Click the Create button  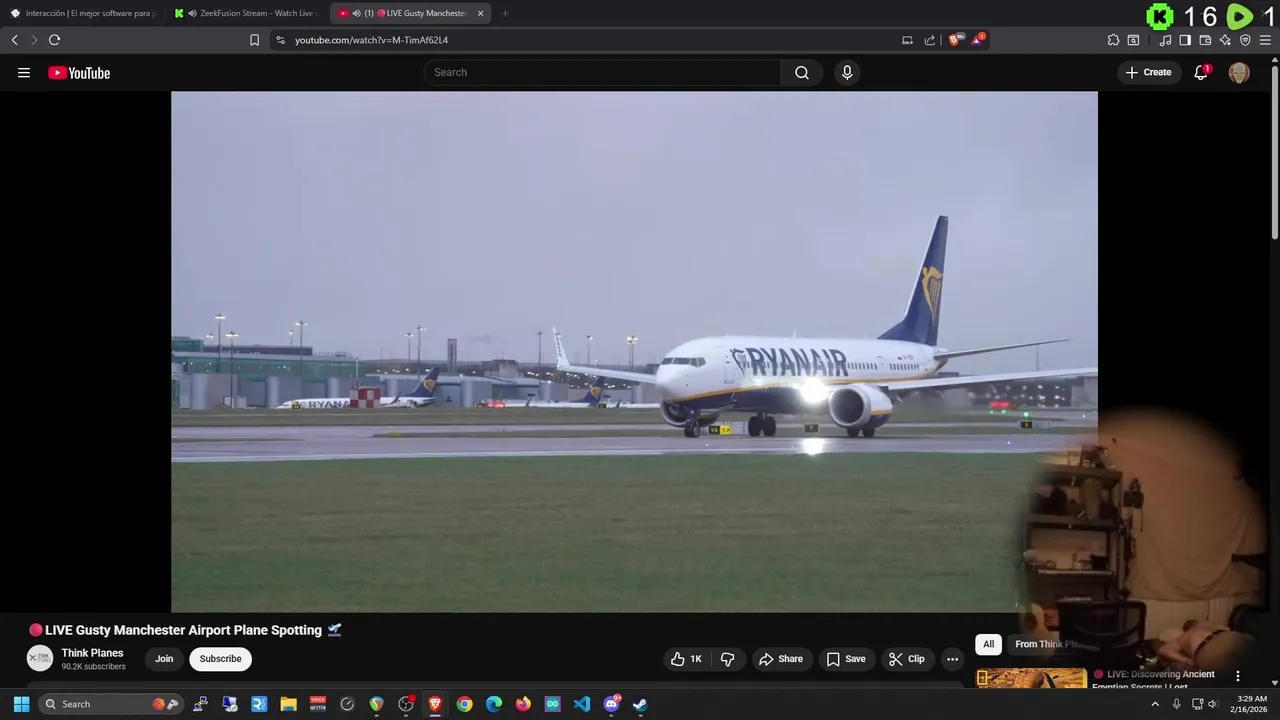pyautogui.click(x=1148, y=72)
